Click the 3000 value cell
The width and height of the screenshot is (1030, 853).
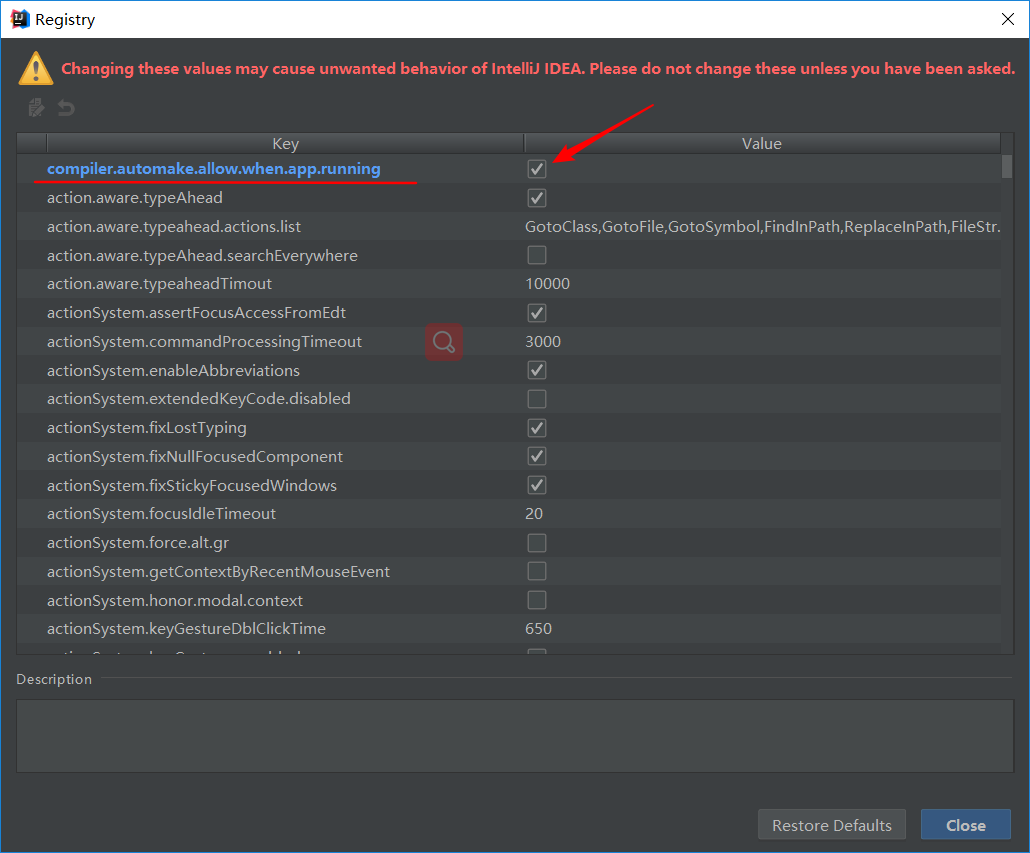(763, 341)
